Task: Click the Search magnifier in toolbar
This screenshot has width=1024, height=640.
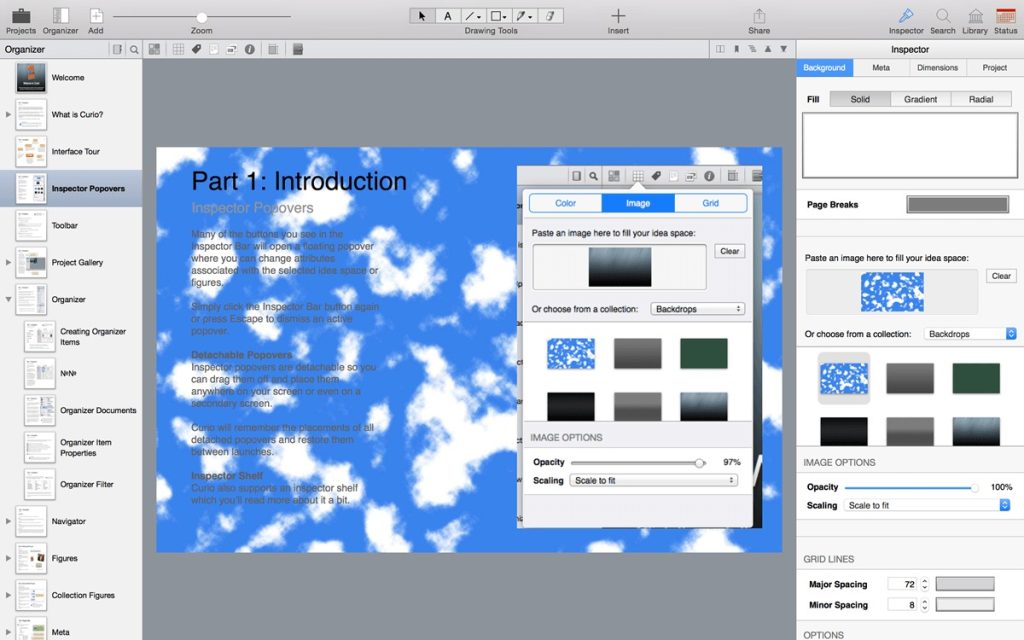Action: point(943,16)
